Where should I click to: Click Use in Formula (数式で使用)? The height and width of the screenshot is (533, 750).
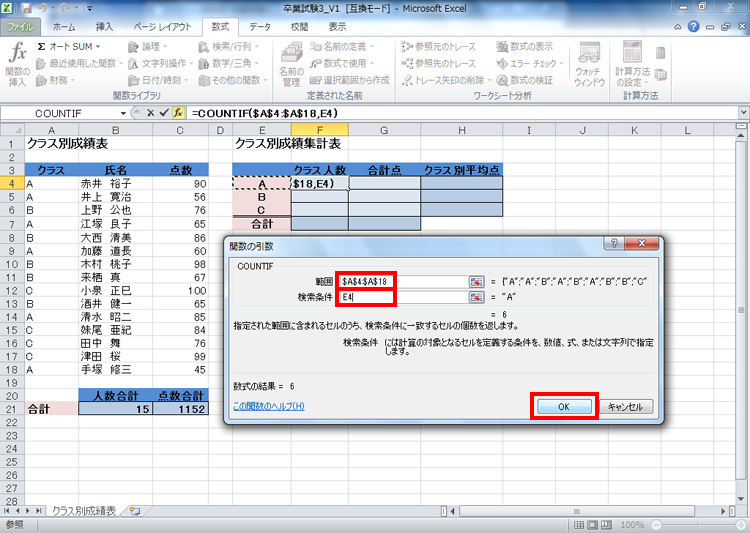[x=342, y=63]
